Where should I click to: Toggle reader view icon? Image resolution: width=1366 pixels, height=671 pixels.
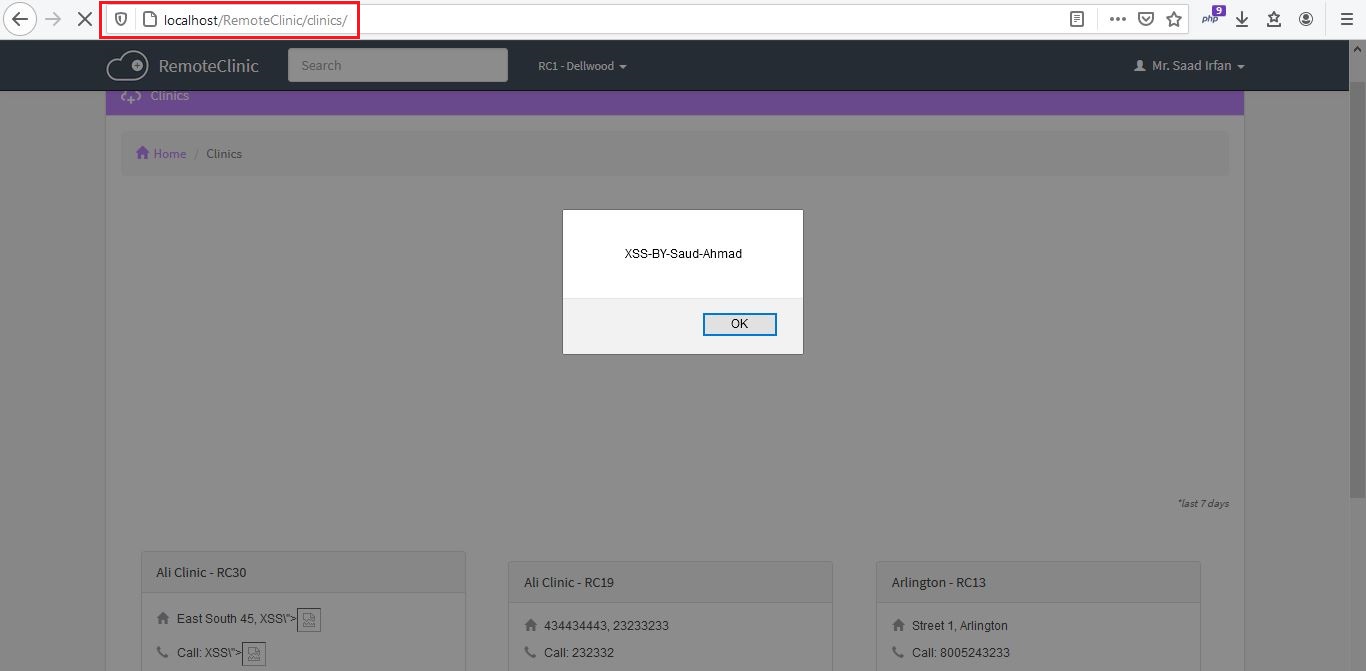pyautogui.click(x=1077, y=19)
